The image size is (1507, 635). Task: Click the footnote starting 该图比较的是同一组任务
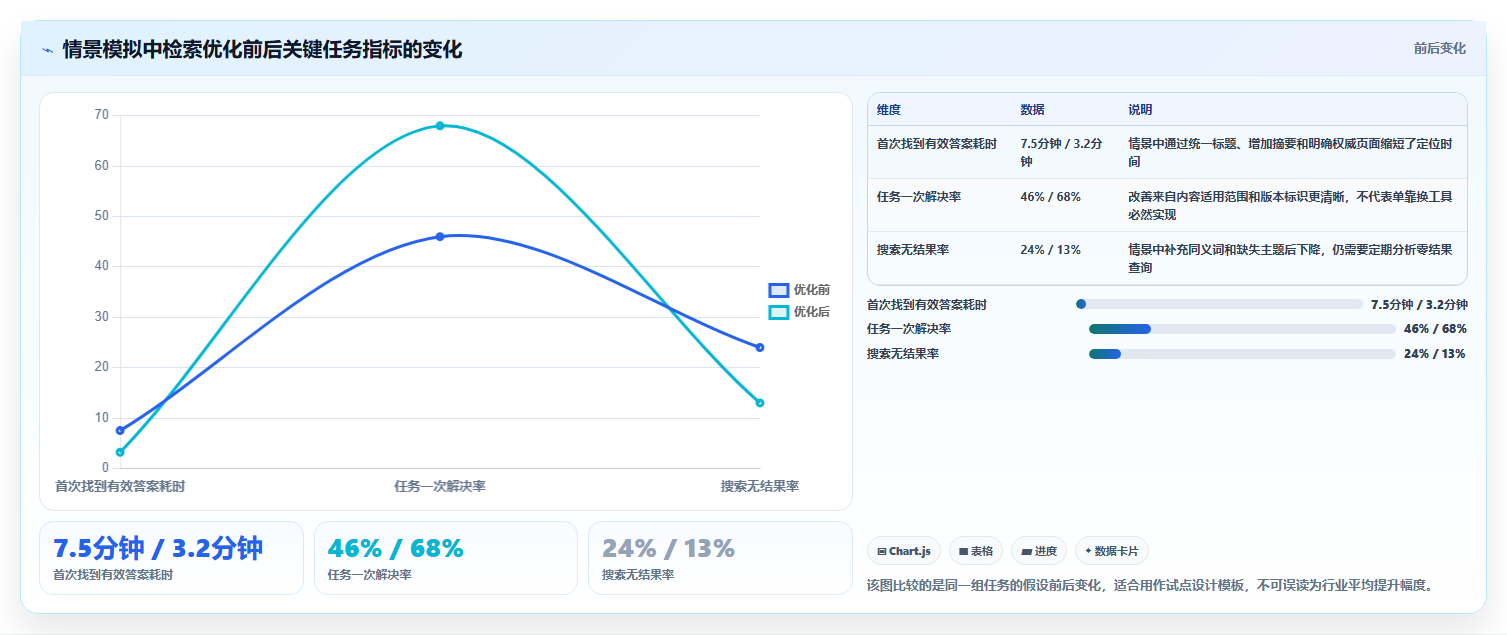coord(1150,585)
